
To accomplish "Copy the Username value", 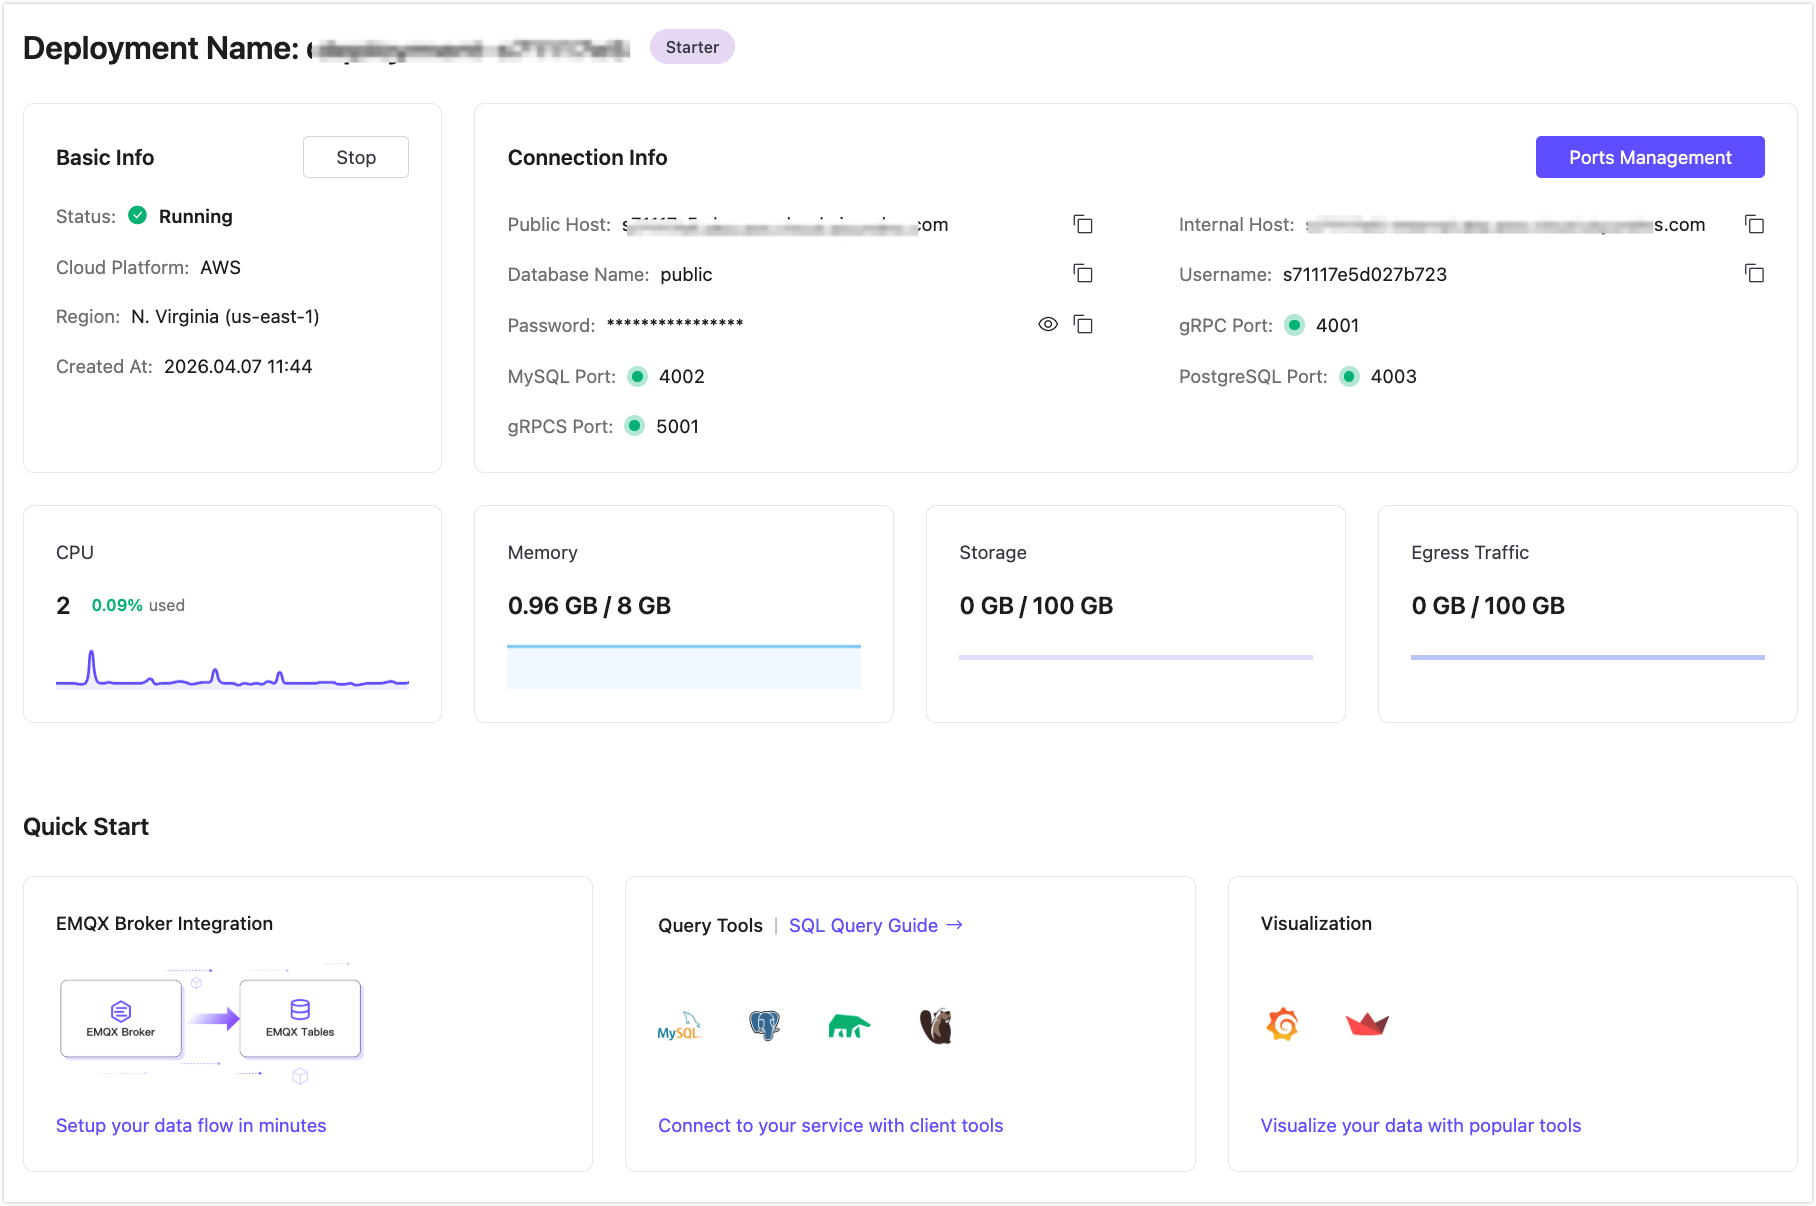I will (x=1754, y=273).
